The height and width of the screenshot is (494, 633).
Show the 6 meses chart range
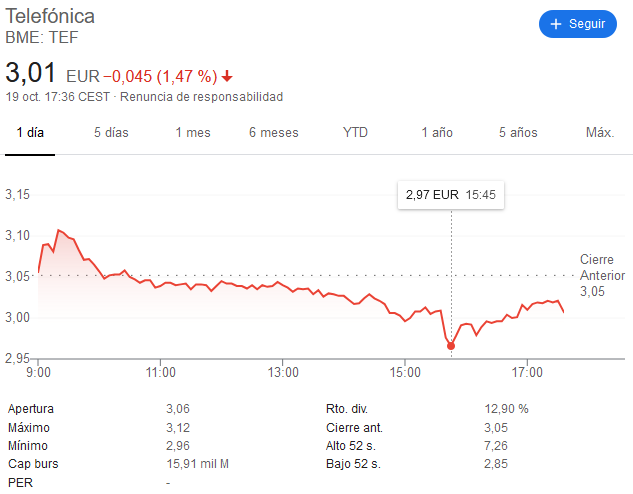pyautogui.click(x=274, y=133)
